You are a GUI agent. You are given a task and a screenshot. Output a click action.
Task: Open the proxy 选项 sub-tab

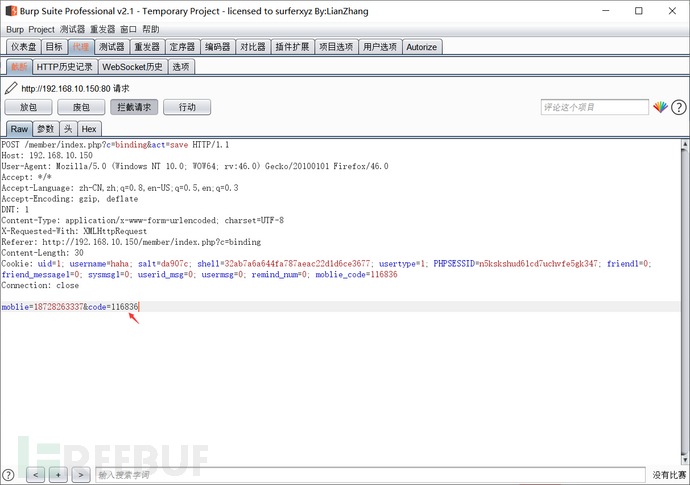(x=181, y=67)
